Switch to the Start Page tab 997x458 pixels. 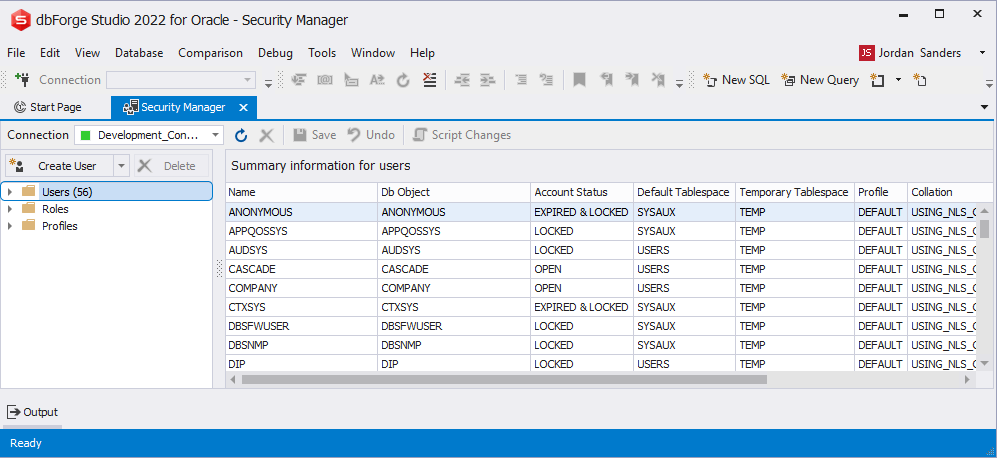point(48,108)
